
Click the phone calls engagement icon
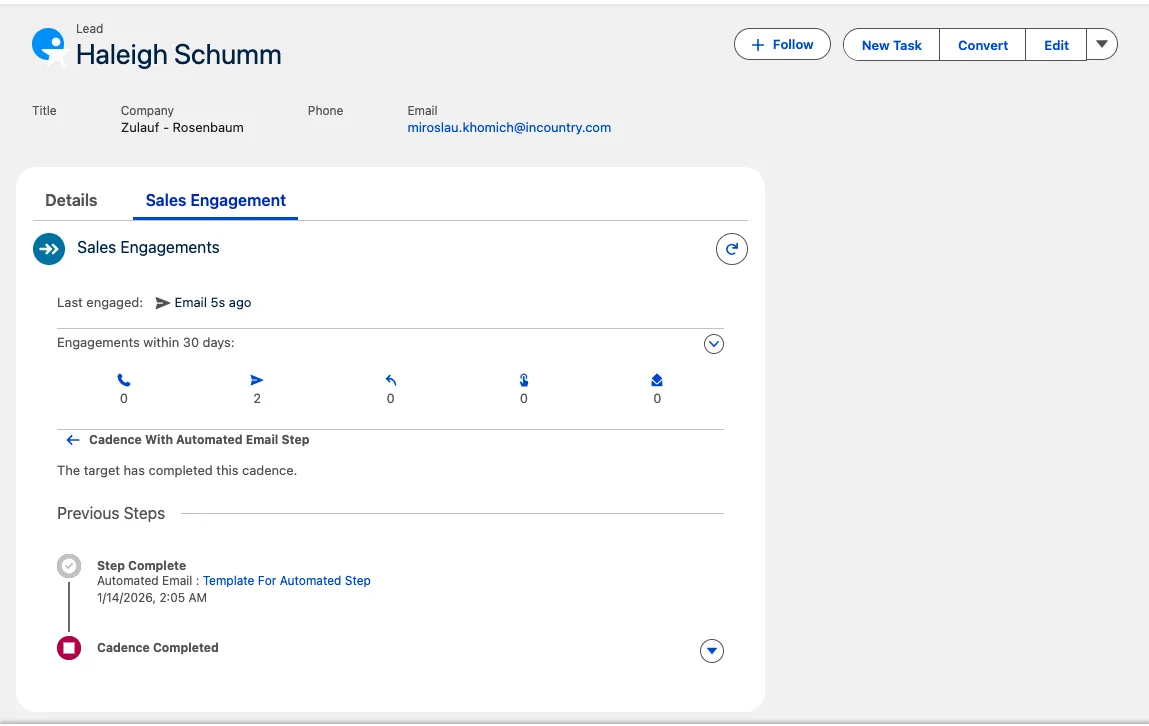tap(124, 380)
